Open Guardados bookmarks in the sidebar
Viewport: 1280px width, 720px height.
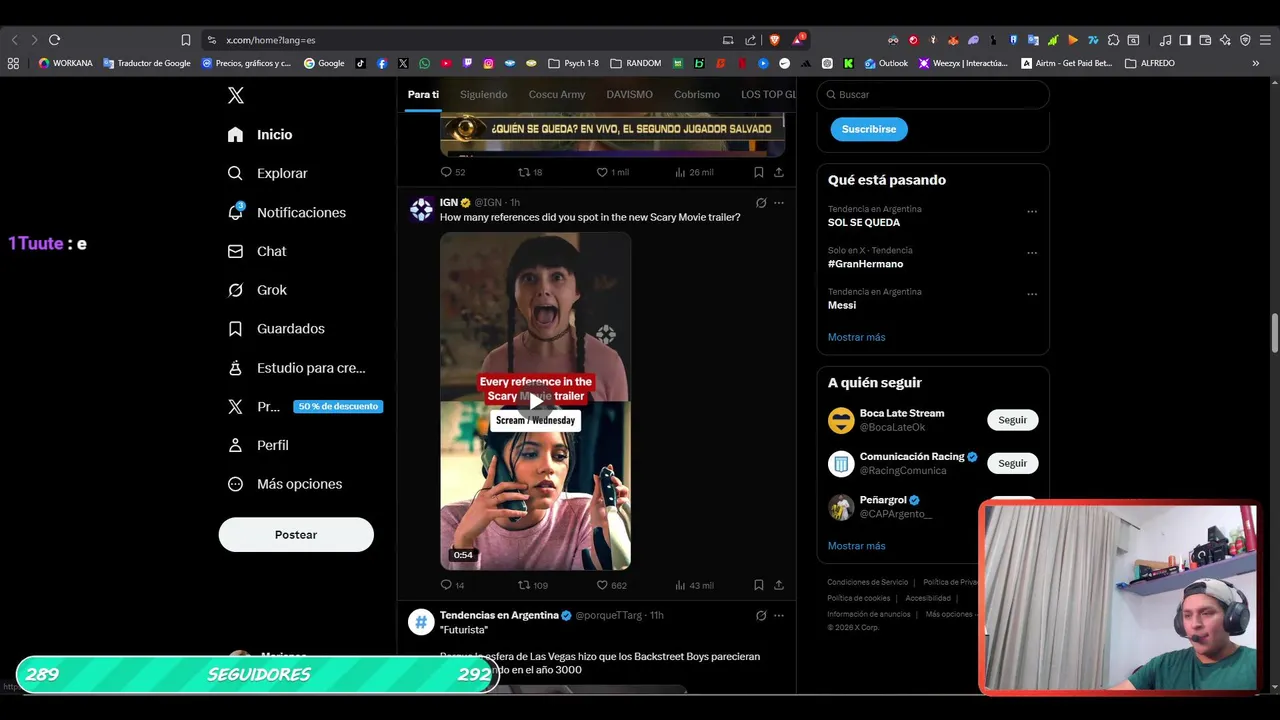tap(276, 328)
